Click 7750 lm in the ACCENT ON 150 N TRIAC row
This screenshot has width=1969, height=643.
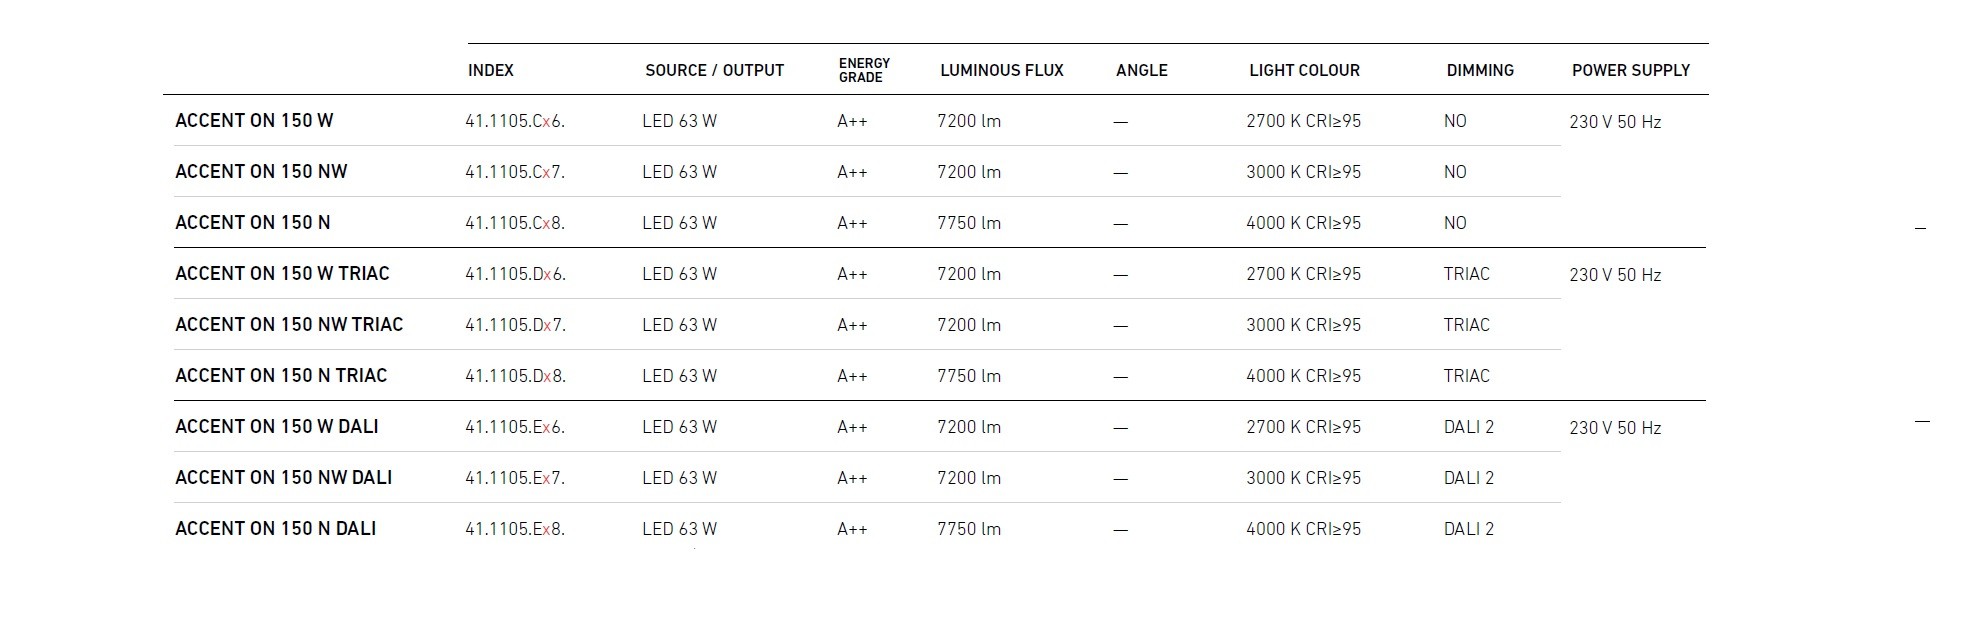point(968,376)
